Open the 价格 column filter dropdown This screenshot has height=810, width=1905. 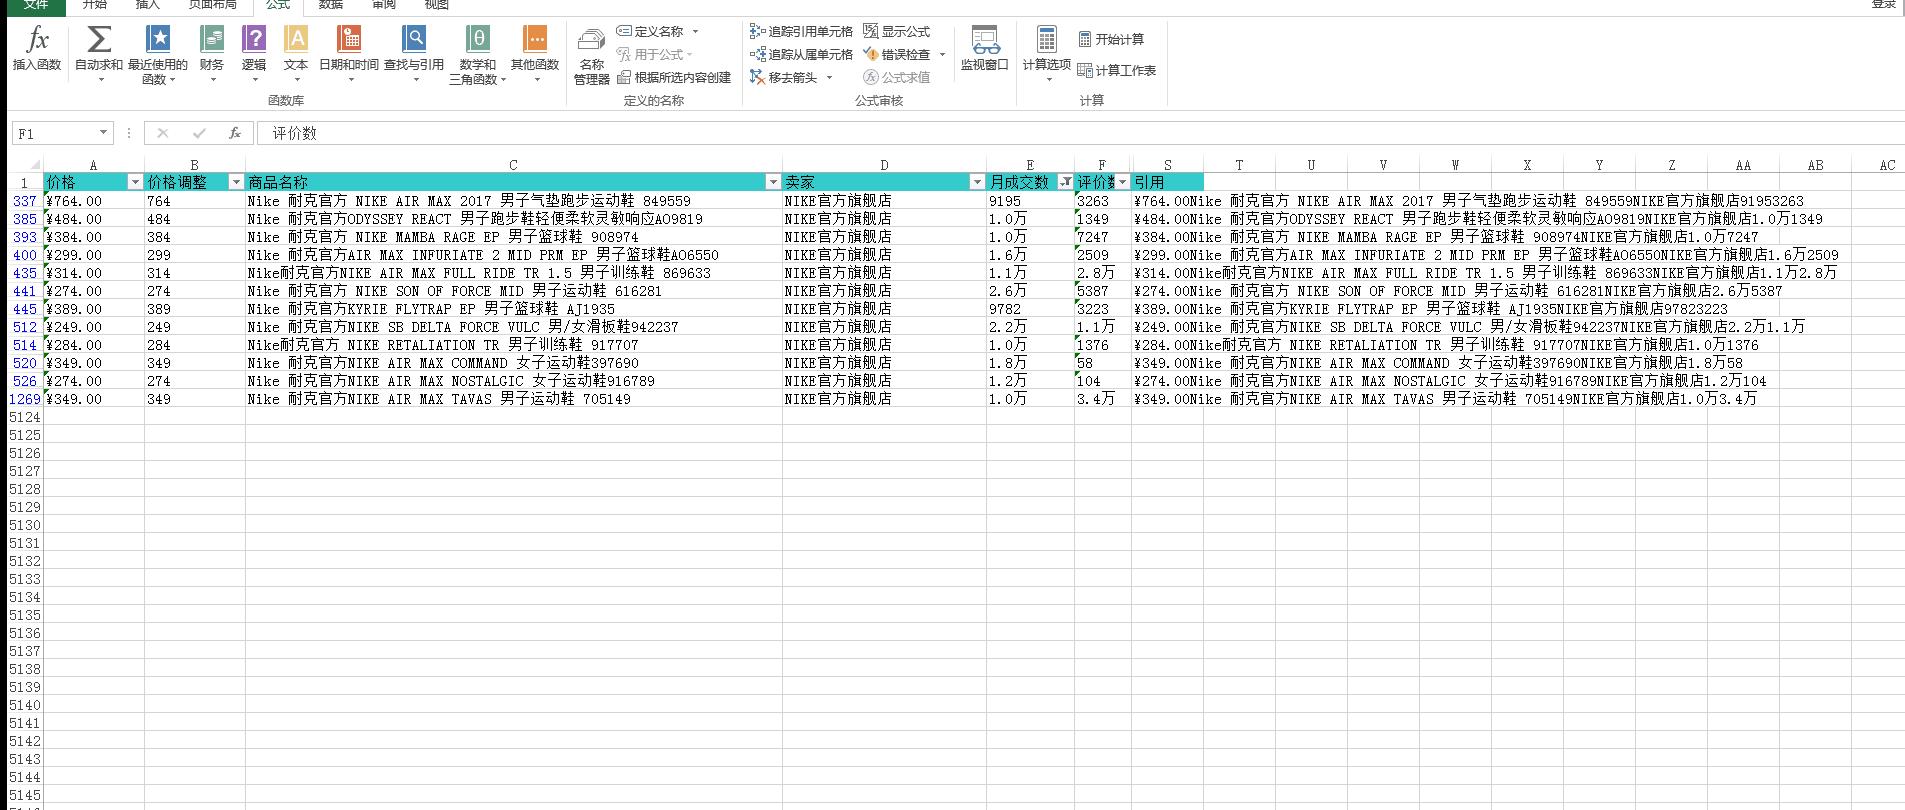135,182
